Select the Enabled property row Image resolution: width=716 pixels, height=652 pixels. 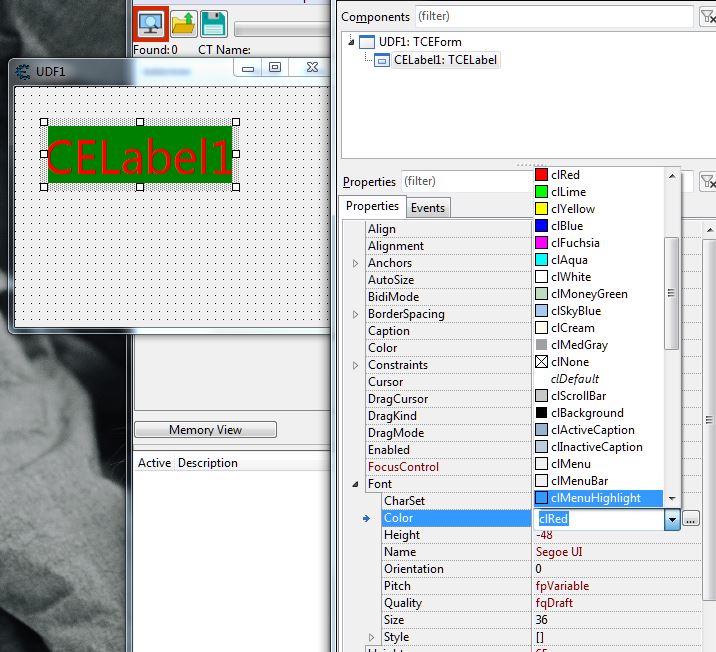coord(448,450)
